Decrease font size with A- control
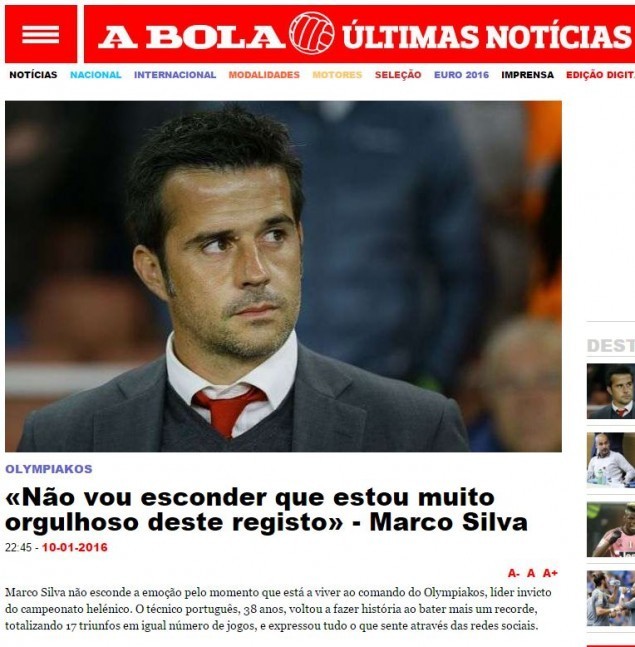Image resolution: width=635 pixels, height=647 pixels. point(514,573)
